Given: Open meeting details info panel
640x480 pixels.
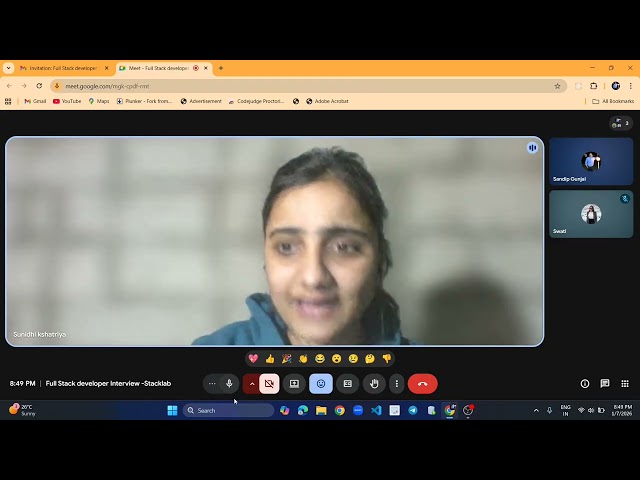Looking at the screenshot, I should pyautogui.click(x=585, y=384).
